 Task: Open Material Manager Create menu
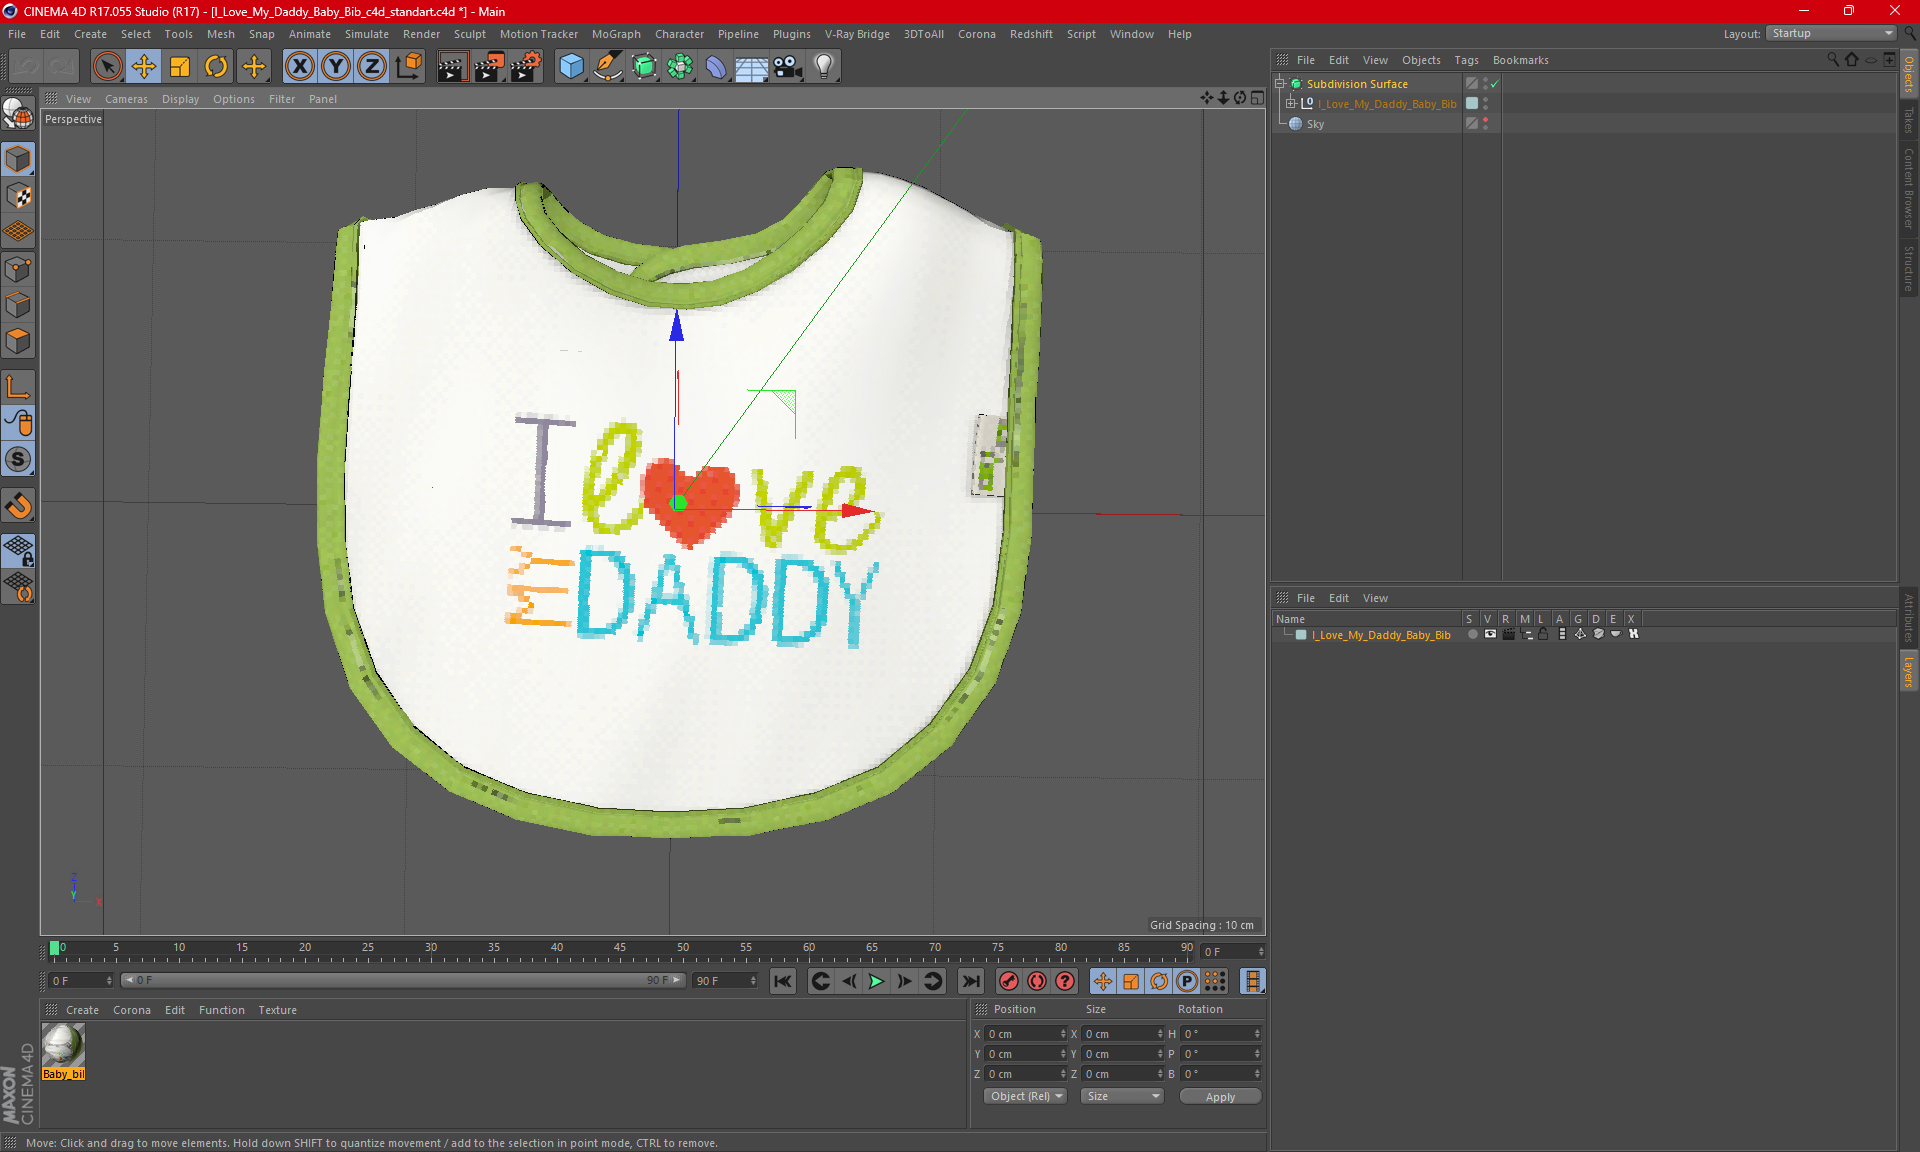(82, 1010)
